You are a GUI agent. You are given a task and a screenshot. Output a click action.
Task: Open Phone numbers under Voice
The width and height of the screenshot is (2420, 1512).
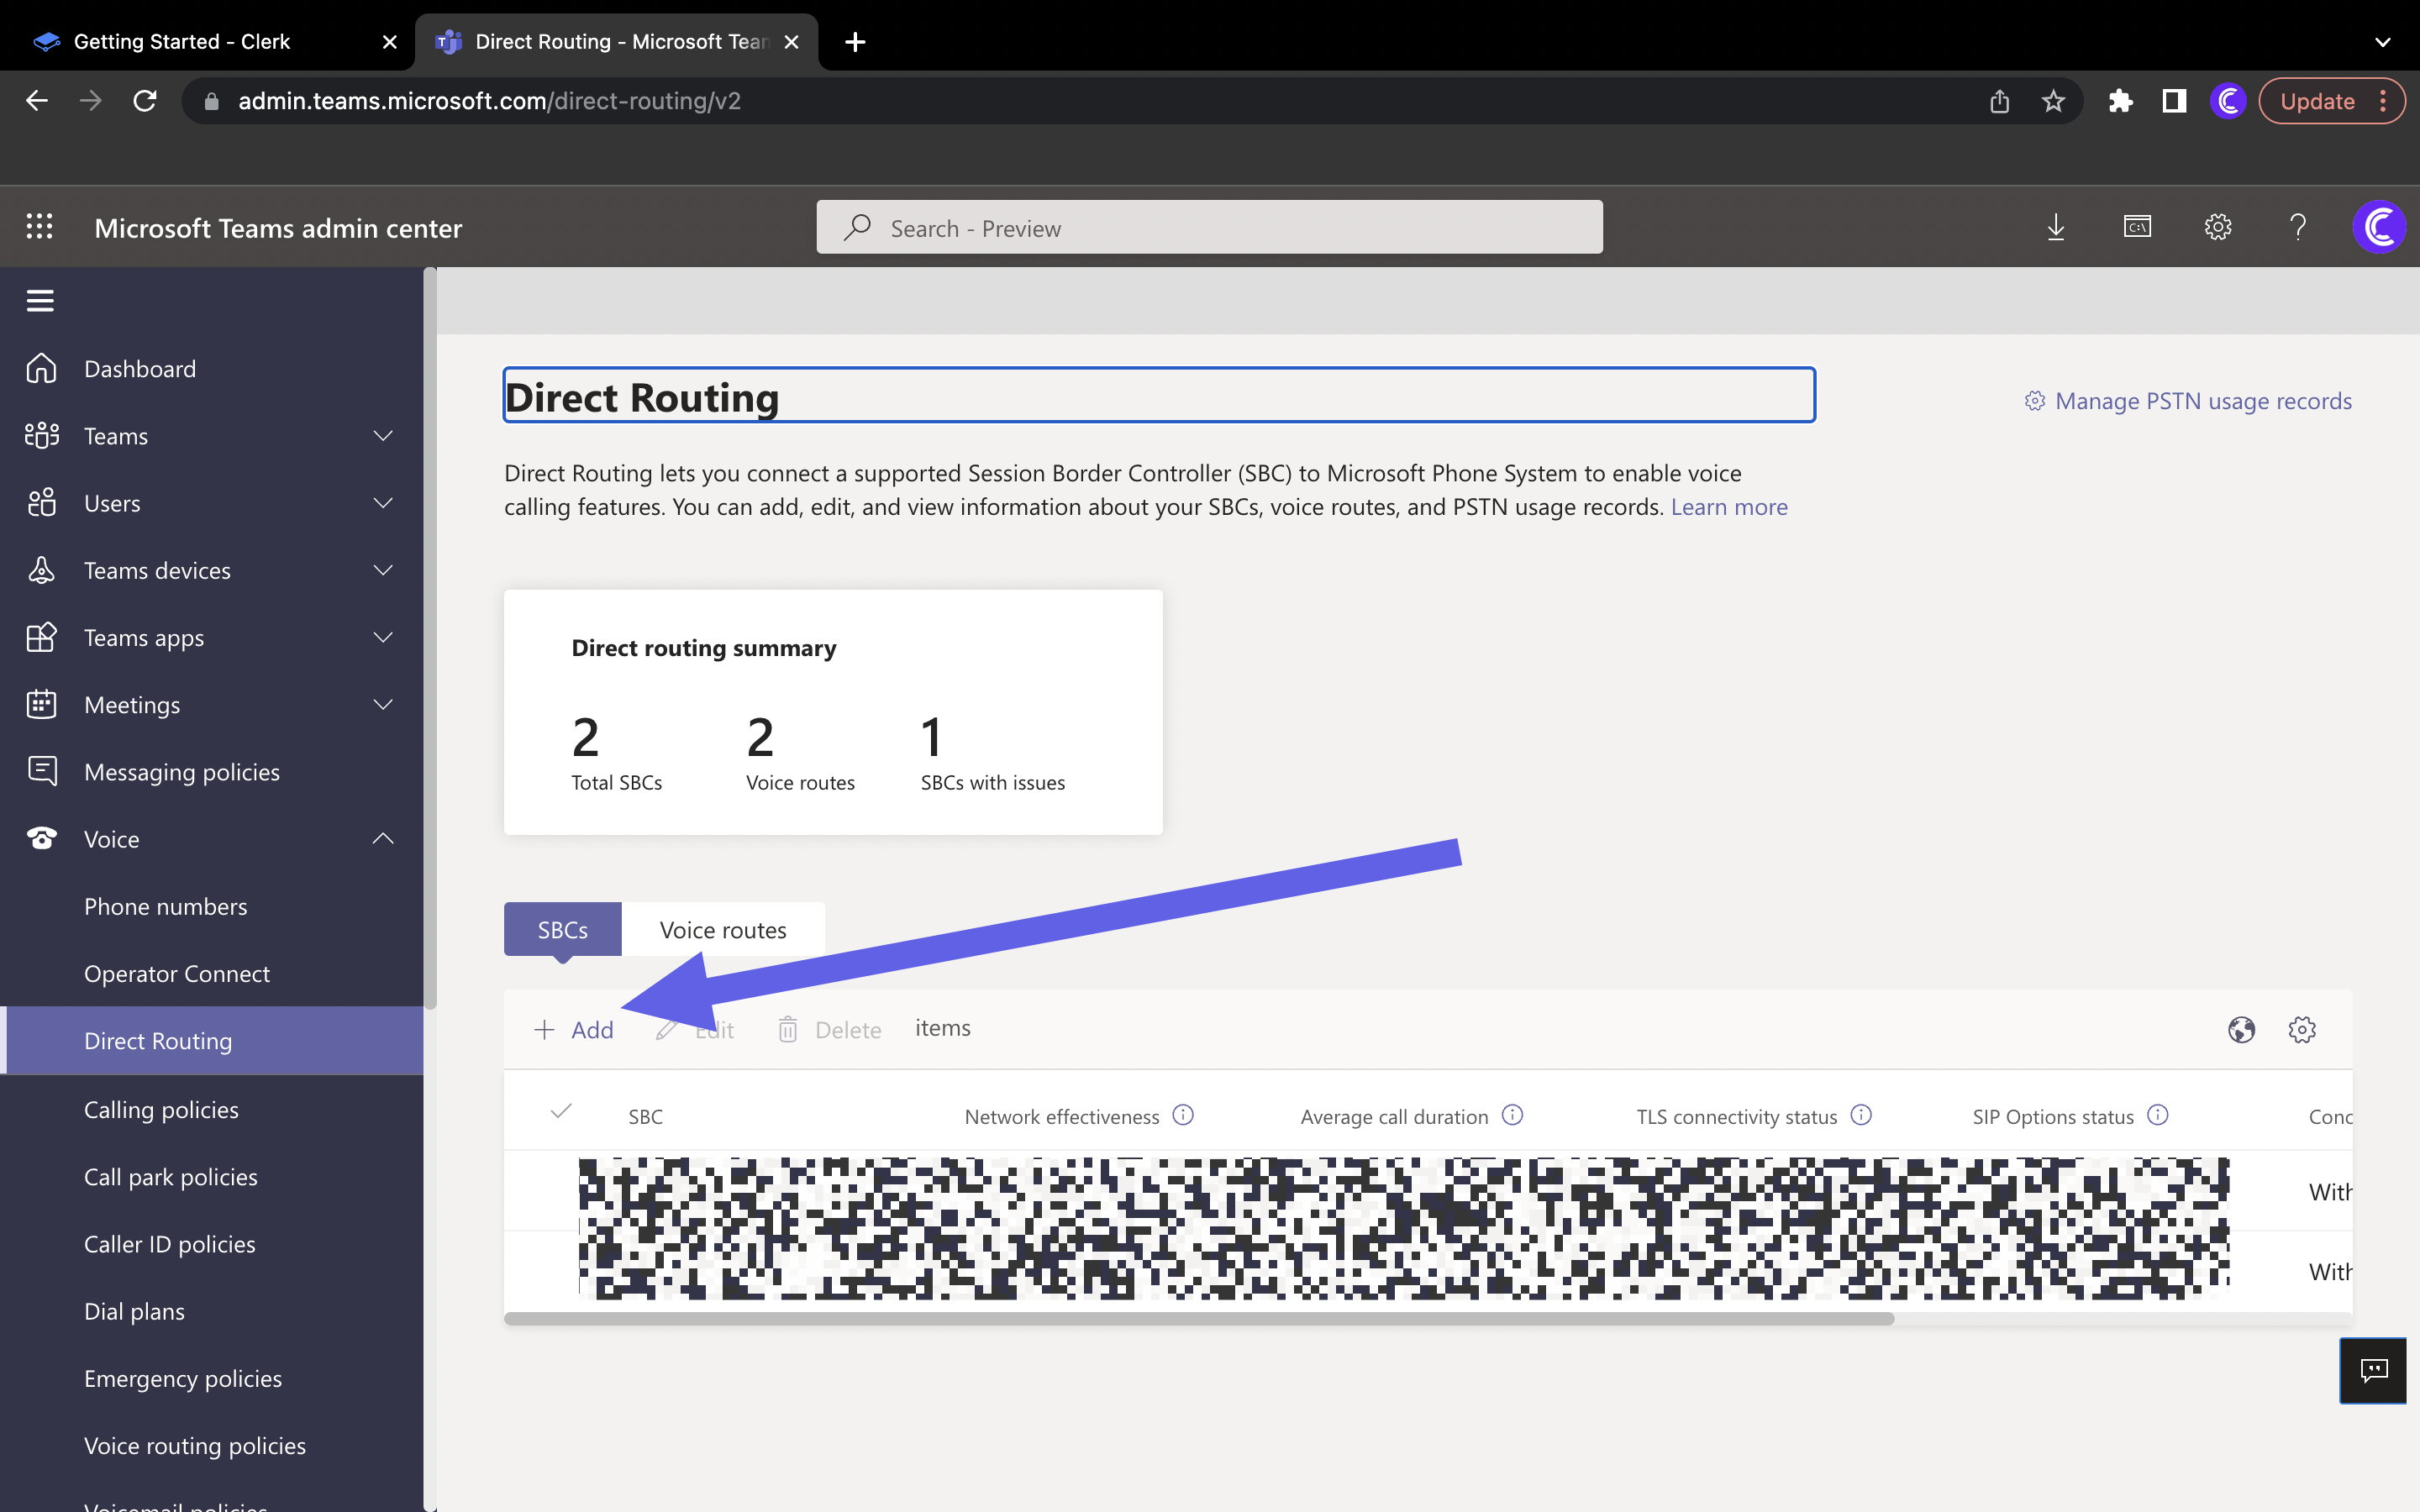pyautogui.click(x=165, y=906)
